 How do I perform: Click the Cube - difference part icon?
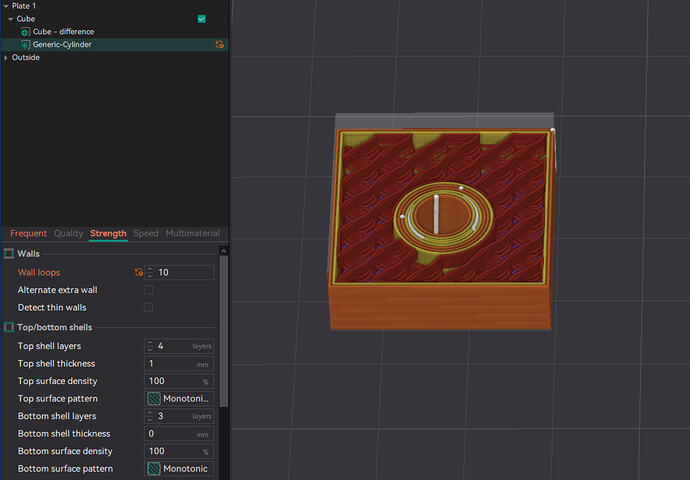[25, 32]
